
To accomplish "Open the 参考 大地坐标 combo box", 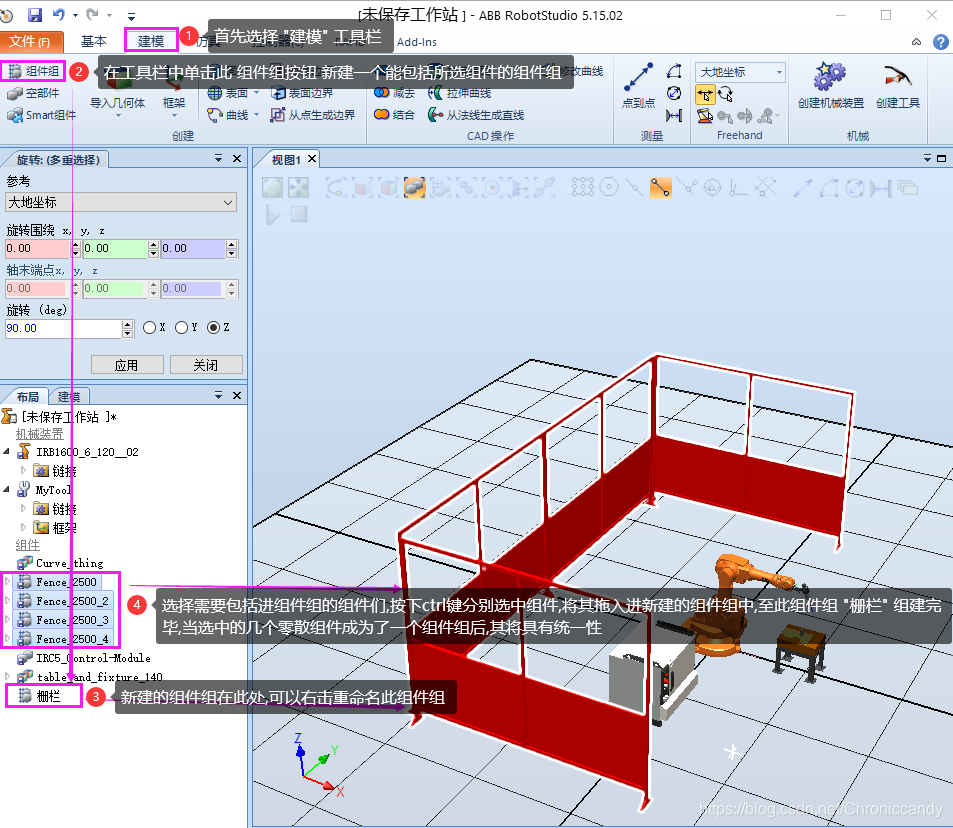I will (120, 202).
